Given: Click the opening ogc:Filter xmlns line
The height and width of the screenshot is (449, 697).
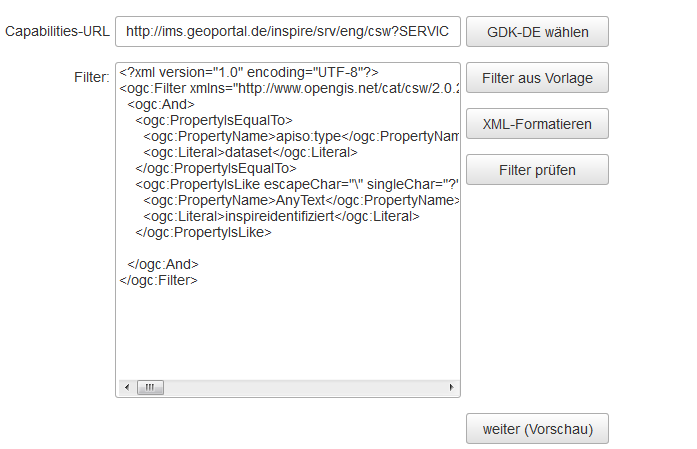Looking at the screenshot, I should 290,89.
